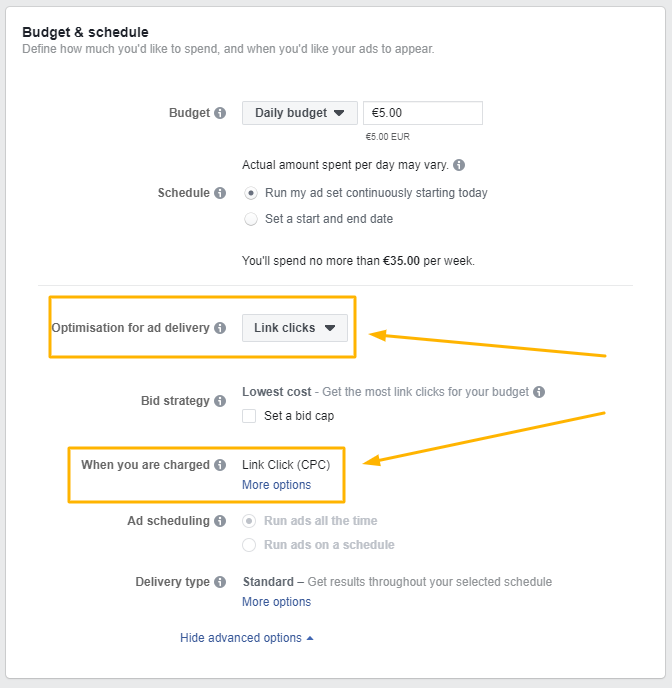This screenshot has height=688, width=672.
Task: Click info icon after 'may vary' text
Action: 459,165
